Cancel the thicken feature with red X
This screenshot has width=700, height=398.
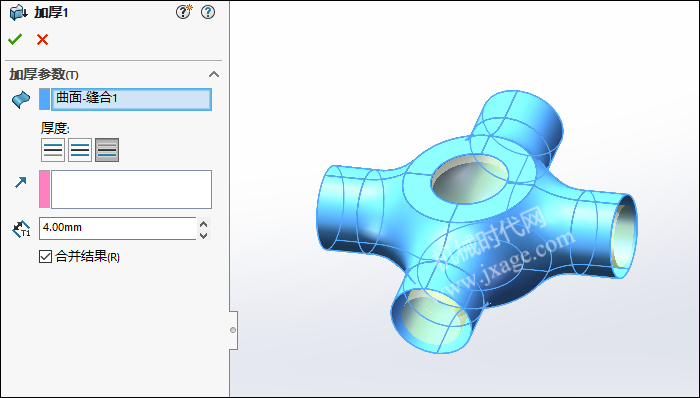pos(42,40)
